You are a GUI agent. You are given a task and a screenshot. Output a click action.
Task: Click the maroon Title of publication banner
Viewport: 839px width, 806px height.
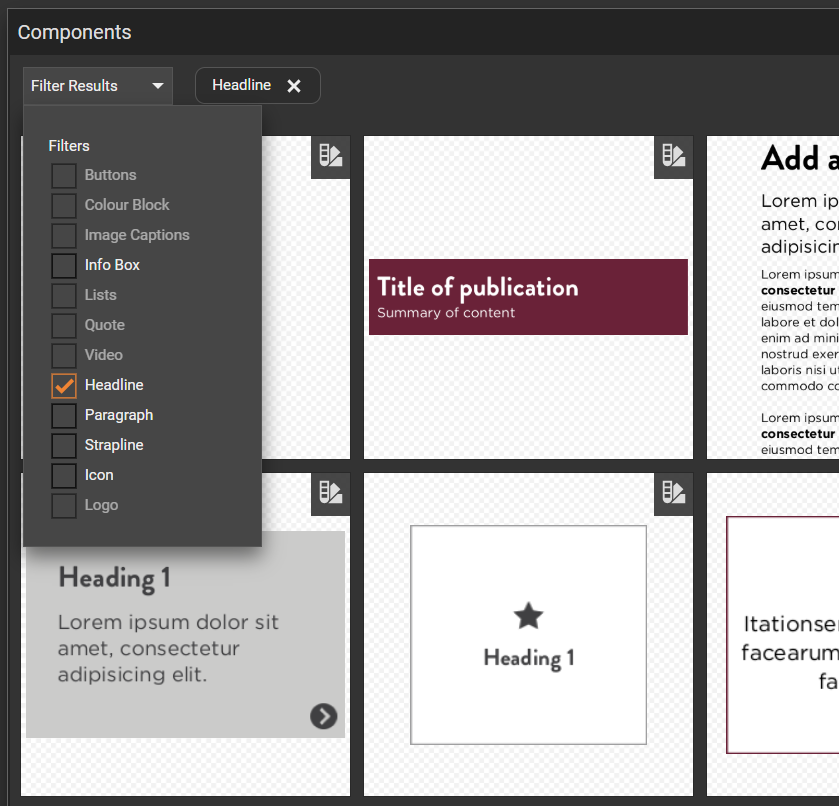tap(528, 297)
